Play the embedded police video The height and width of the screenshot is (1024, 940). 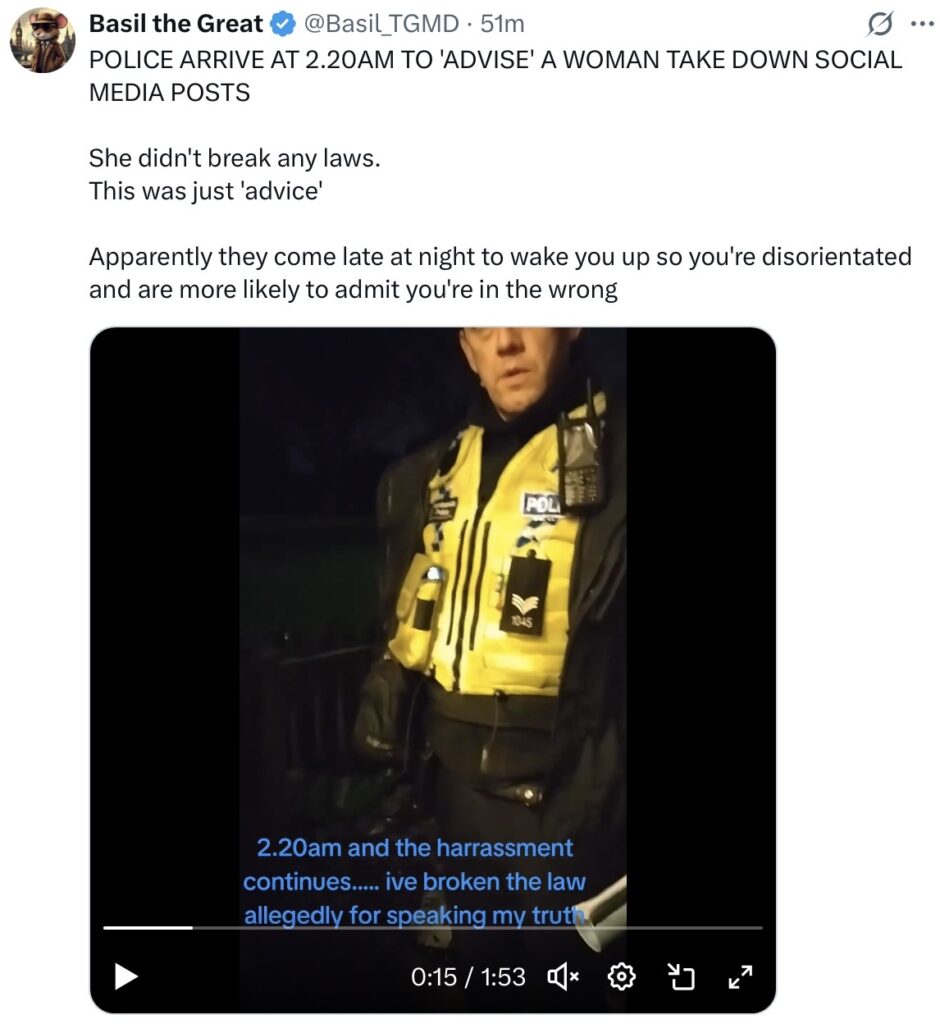pos(125,976)
